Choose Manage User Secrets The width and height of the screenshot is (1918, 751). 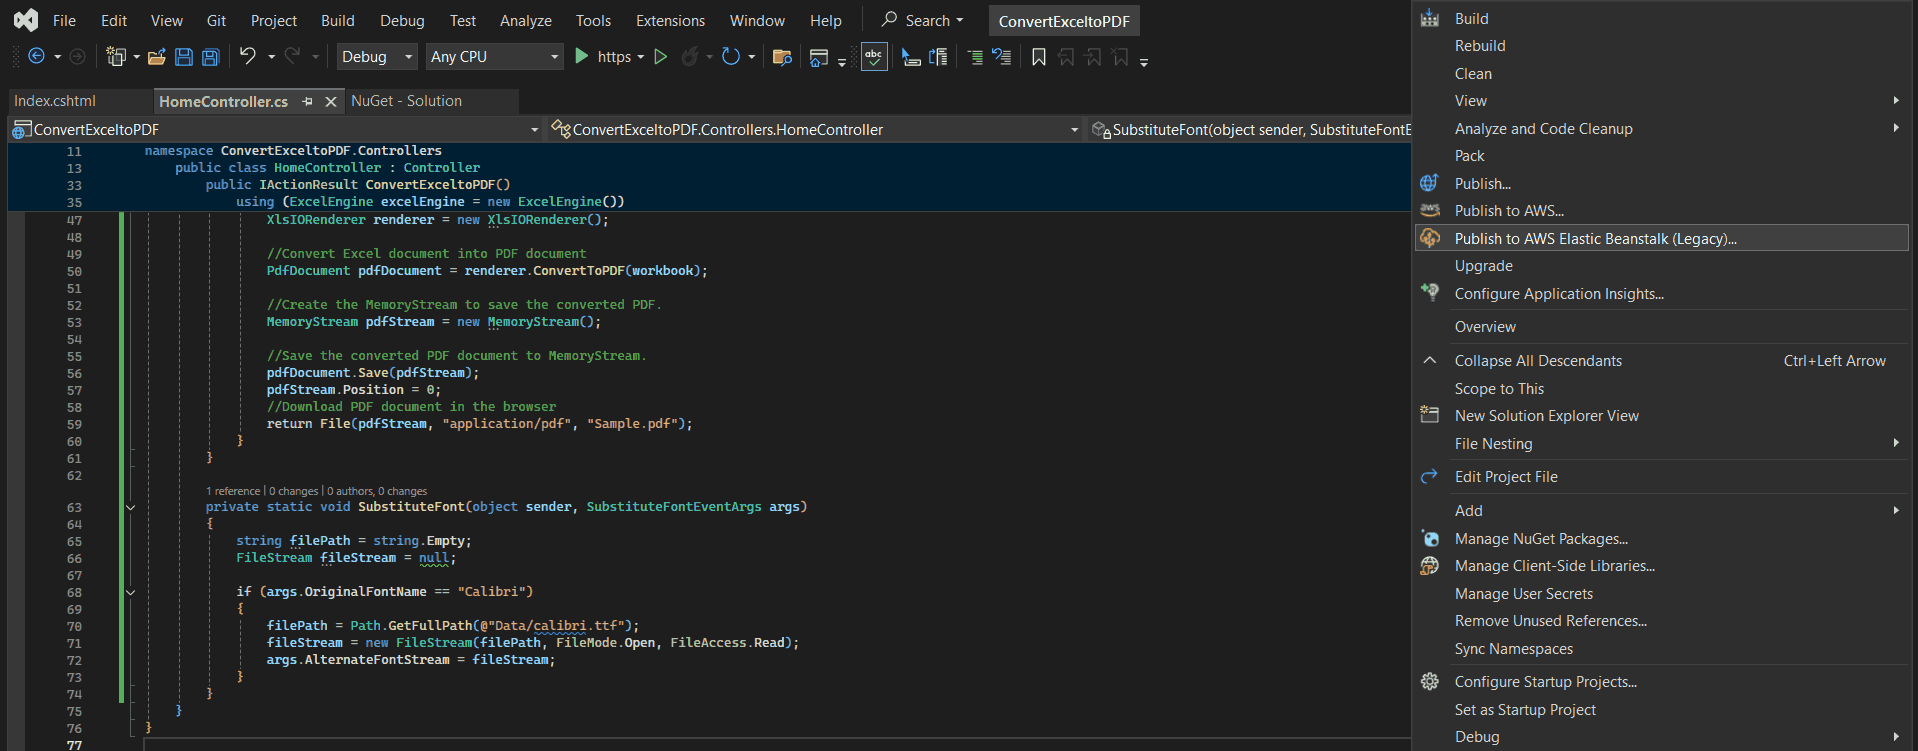(x=1662, y=594)
